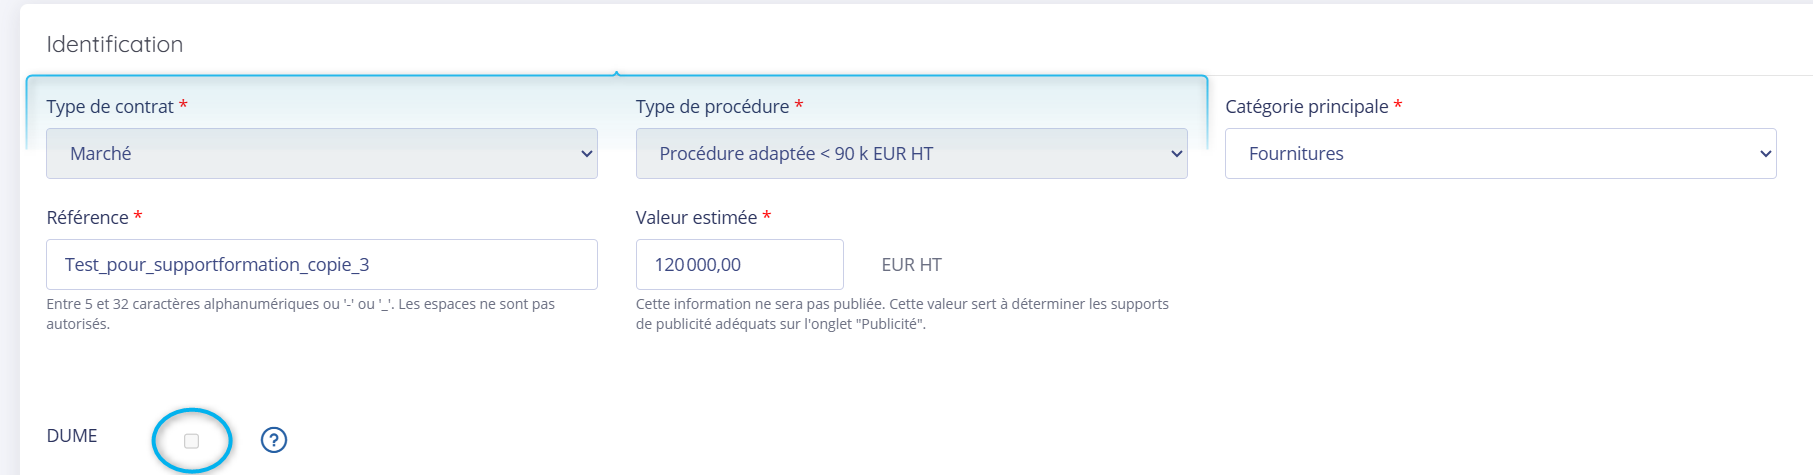Image resolution: width=1813 pixels, height=475 pixels.
Task: Click the DUME label text
Action: coord(72,436)
